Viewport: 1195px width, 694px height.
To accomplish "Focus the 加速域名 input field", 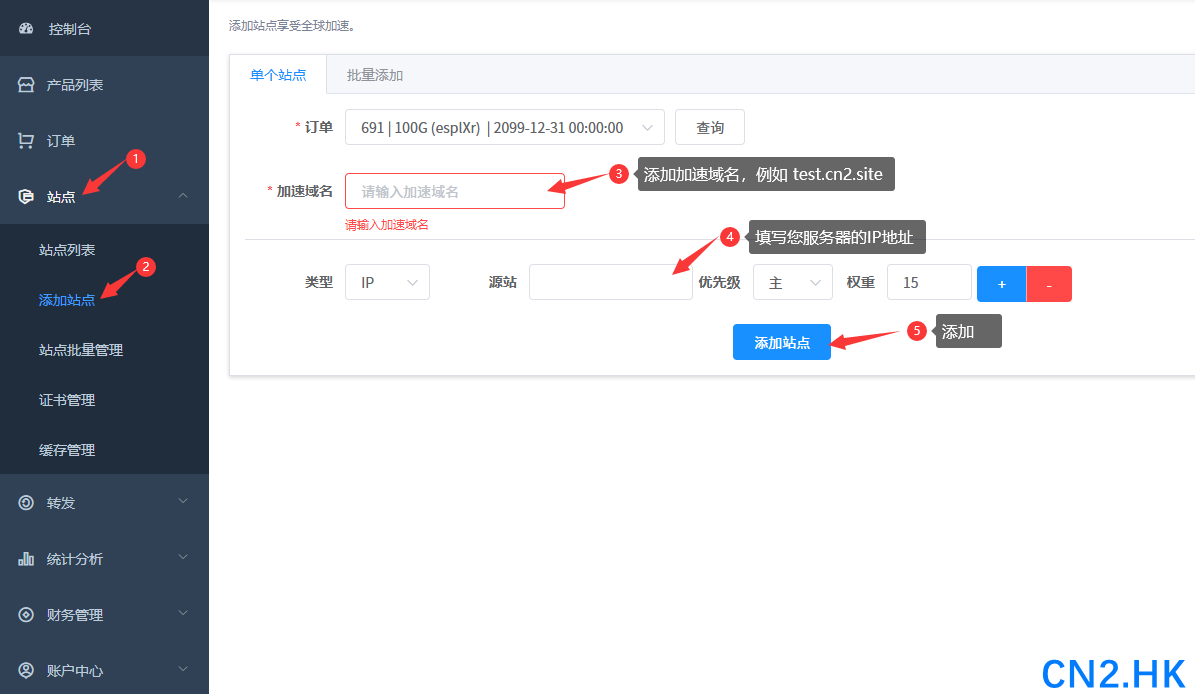I will click(x=455, y=191).
